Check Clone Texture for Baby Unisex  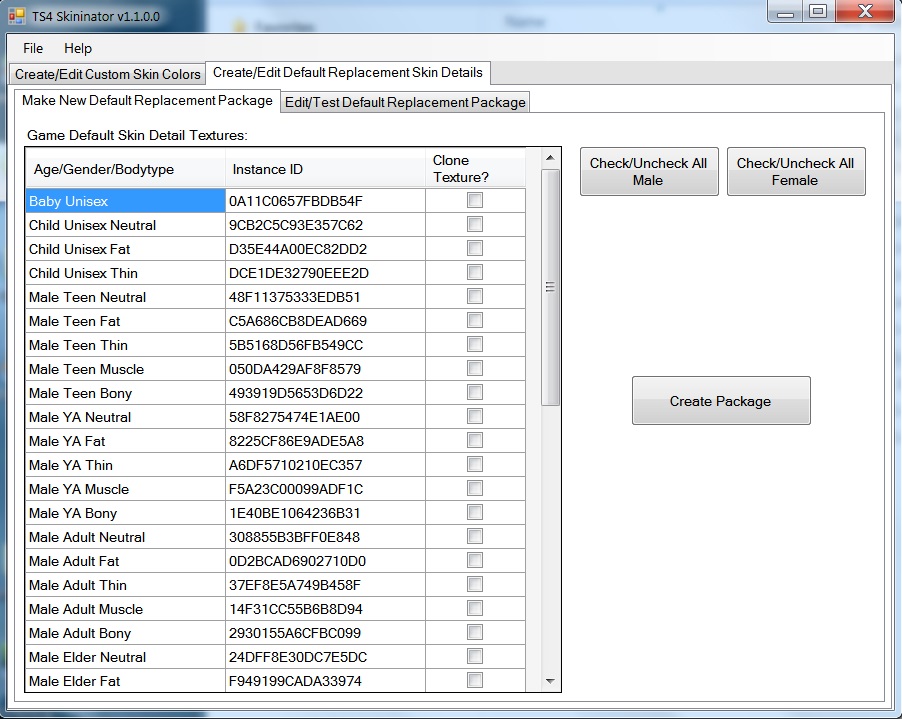tap(475, 200)
